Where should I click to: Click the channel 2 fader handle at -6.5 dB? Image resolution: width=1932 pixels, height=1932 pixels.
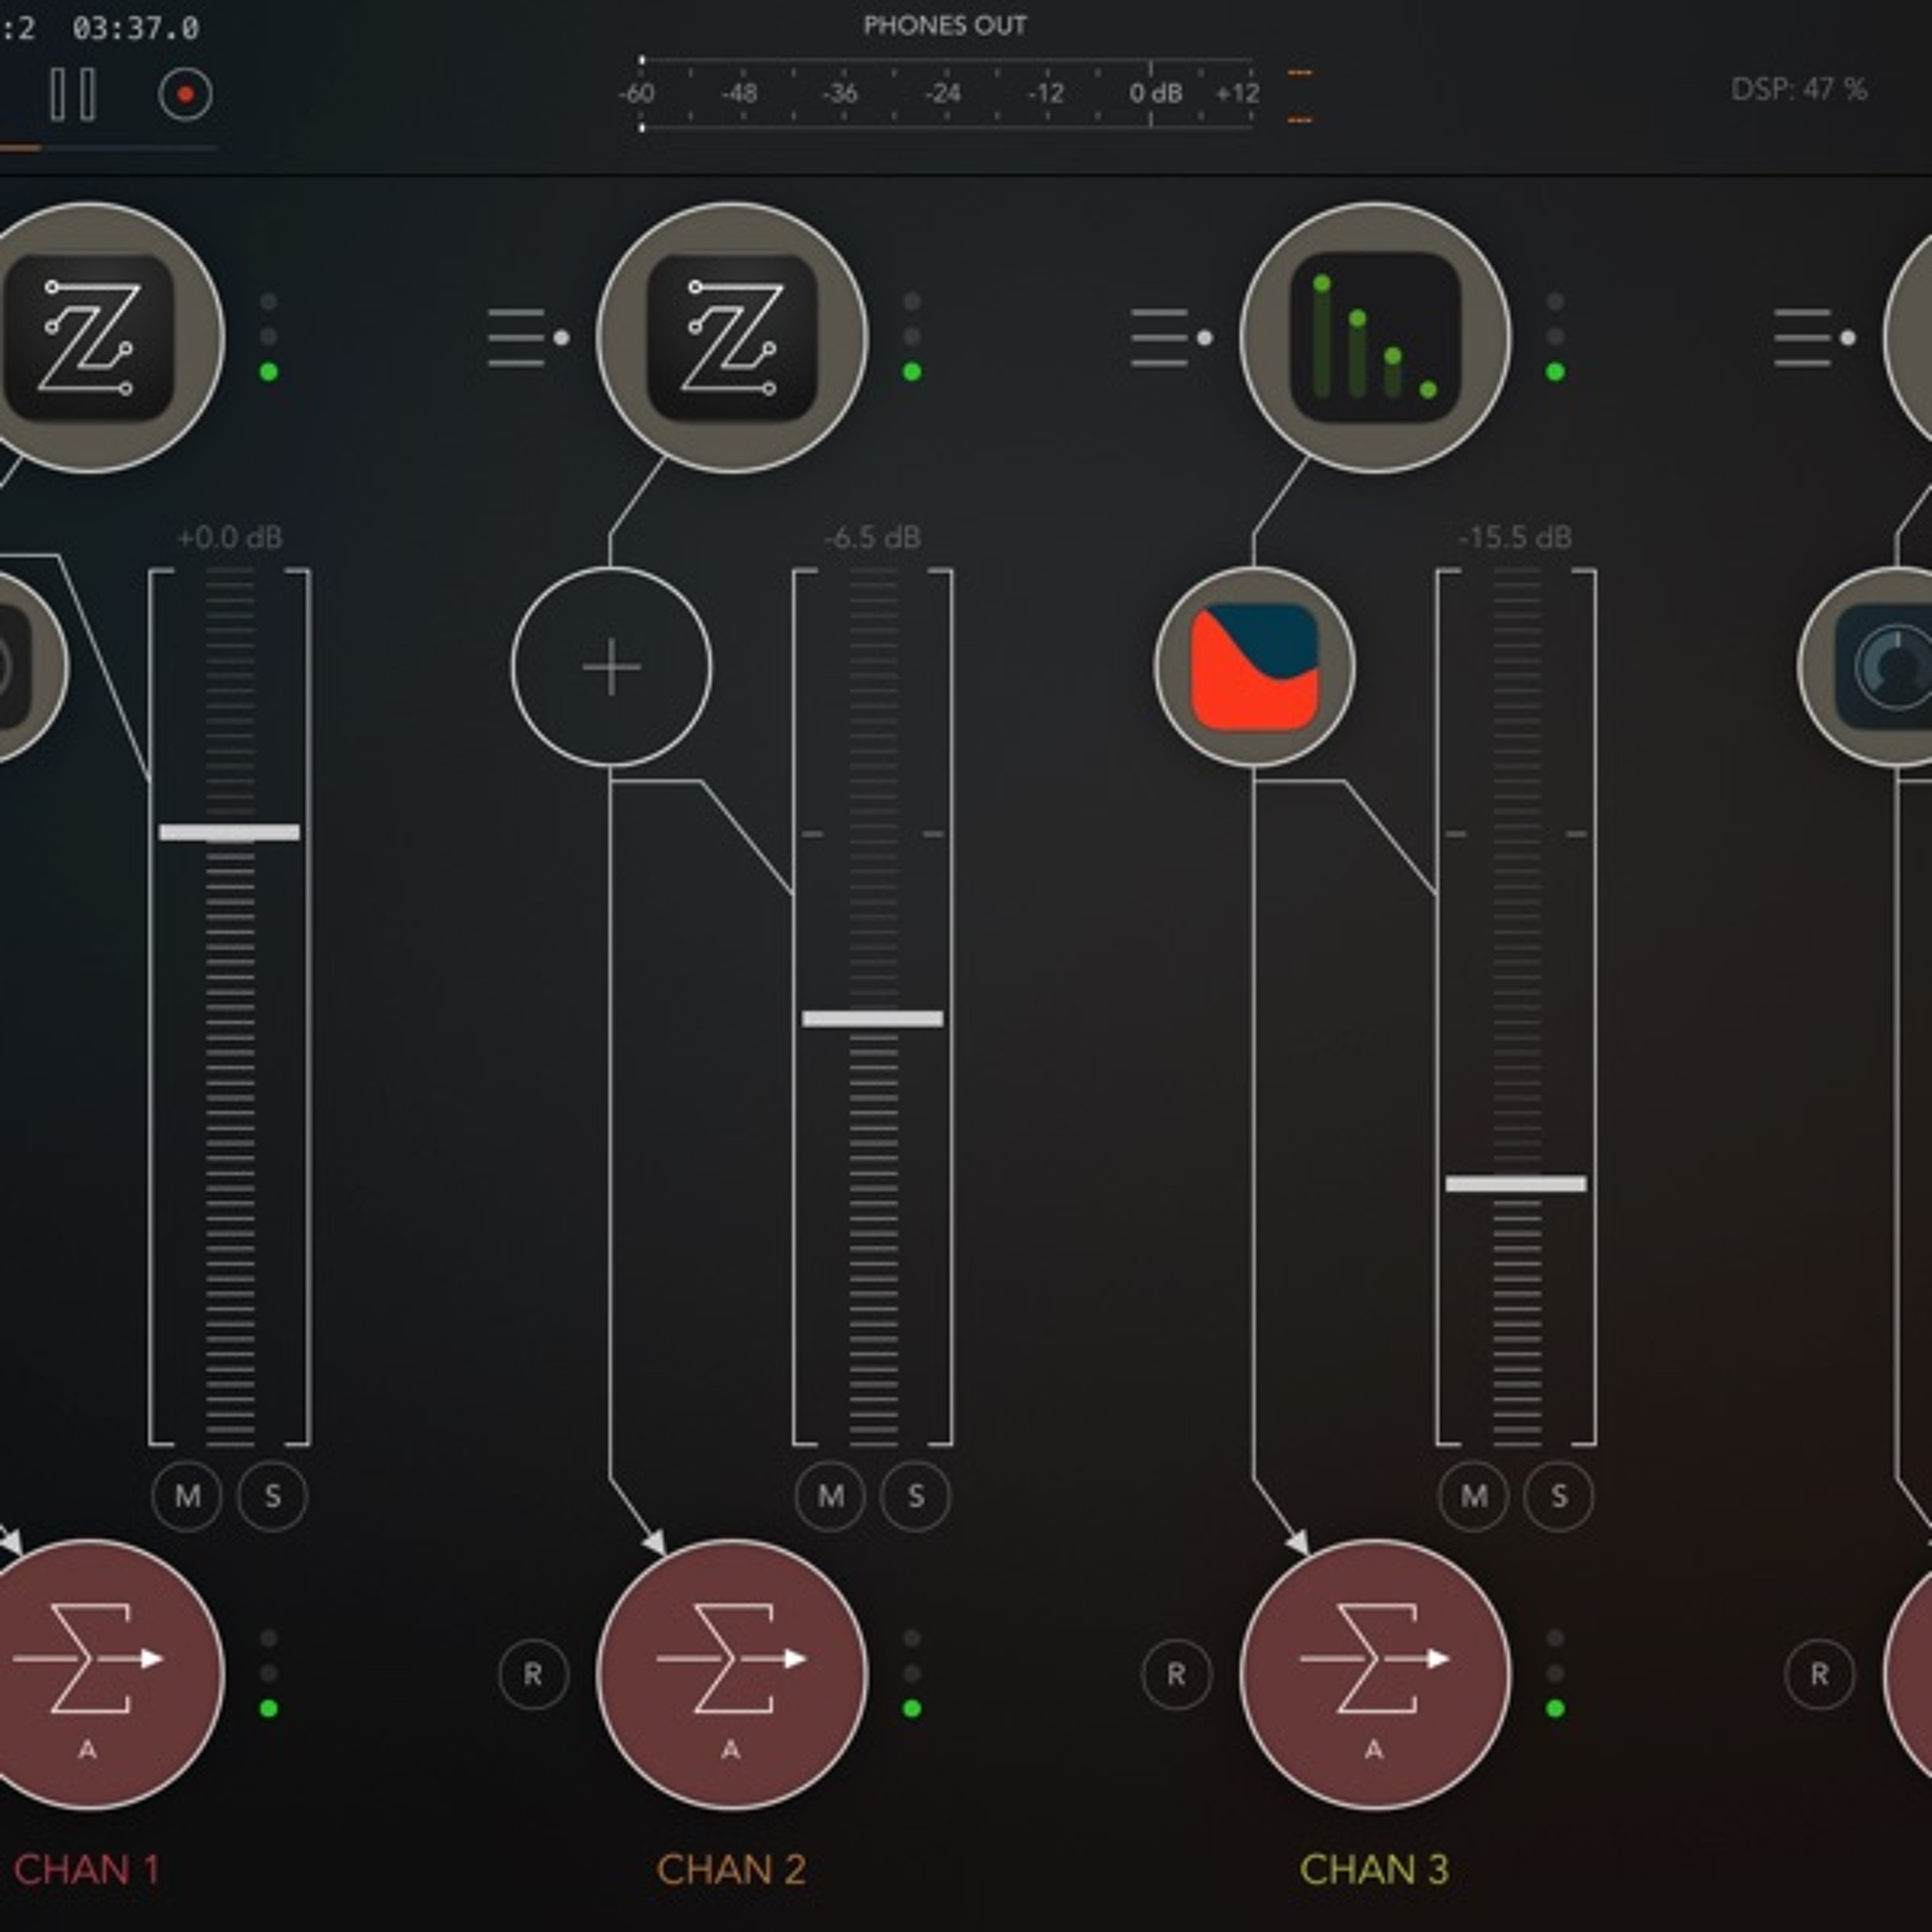point(872,1018)
